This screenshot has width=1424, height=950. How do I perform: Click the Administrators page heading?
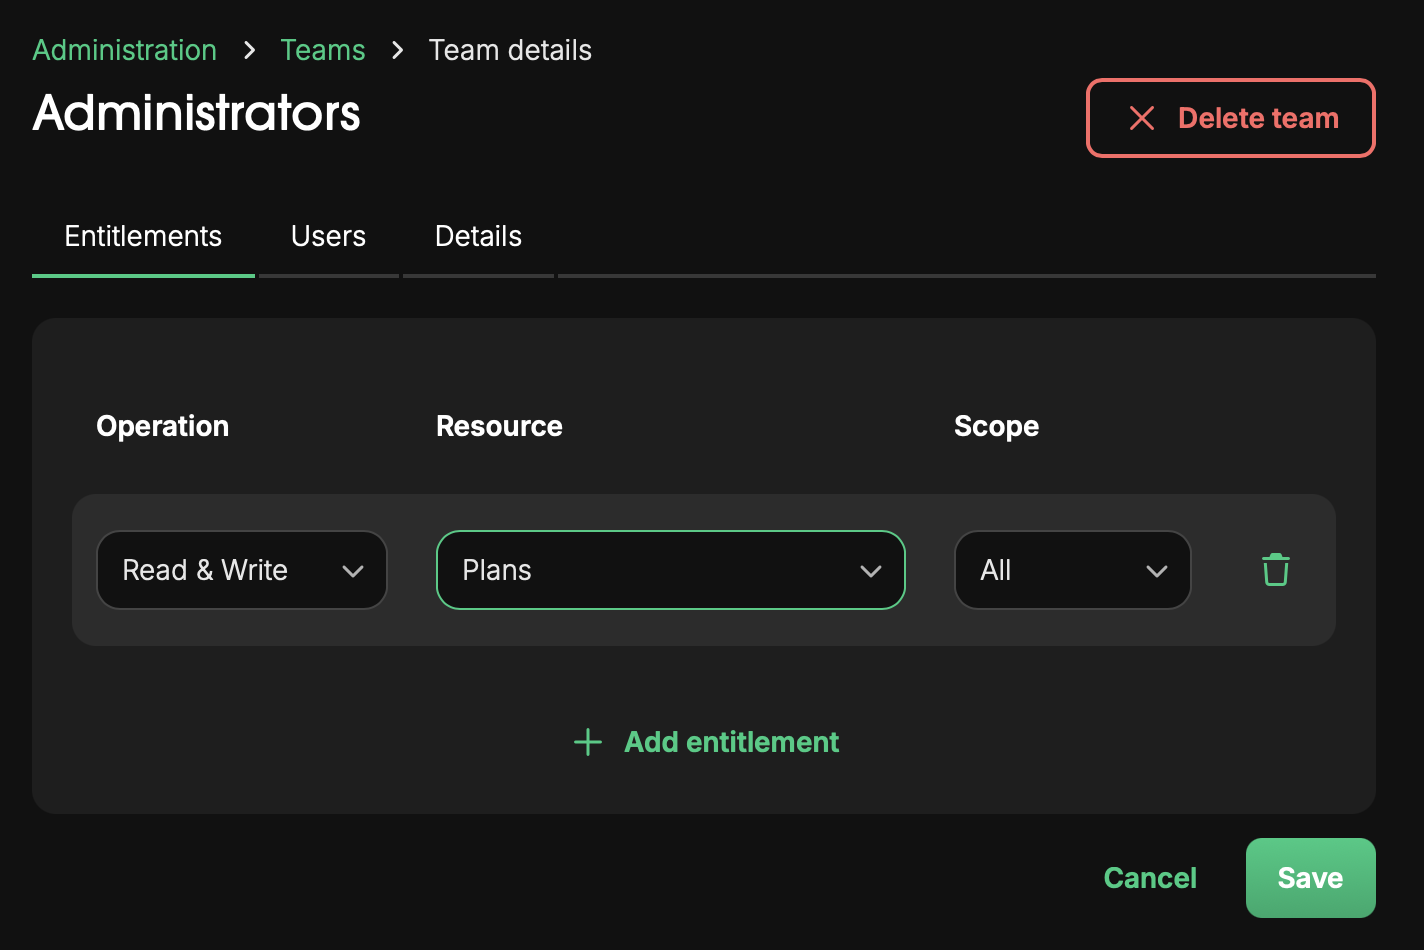point(196,112)
